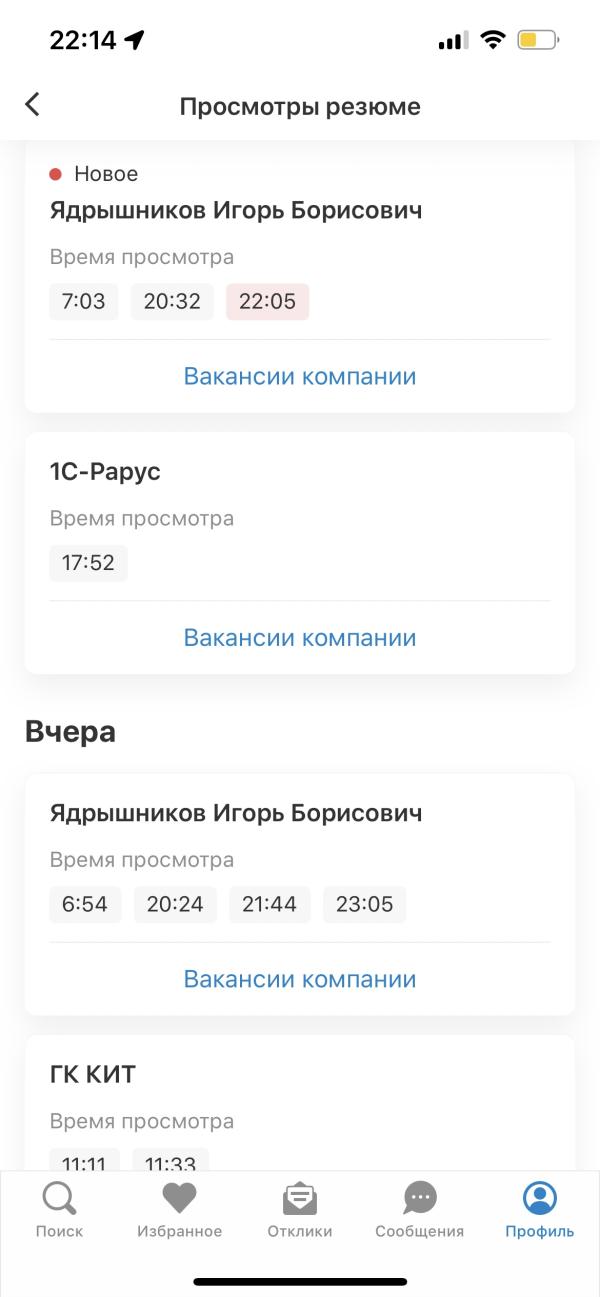
Task: Tap the Вчера section header
Action: (x=70, y=732)
